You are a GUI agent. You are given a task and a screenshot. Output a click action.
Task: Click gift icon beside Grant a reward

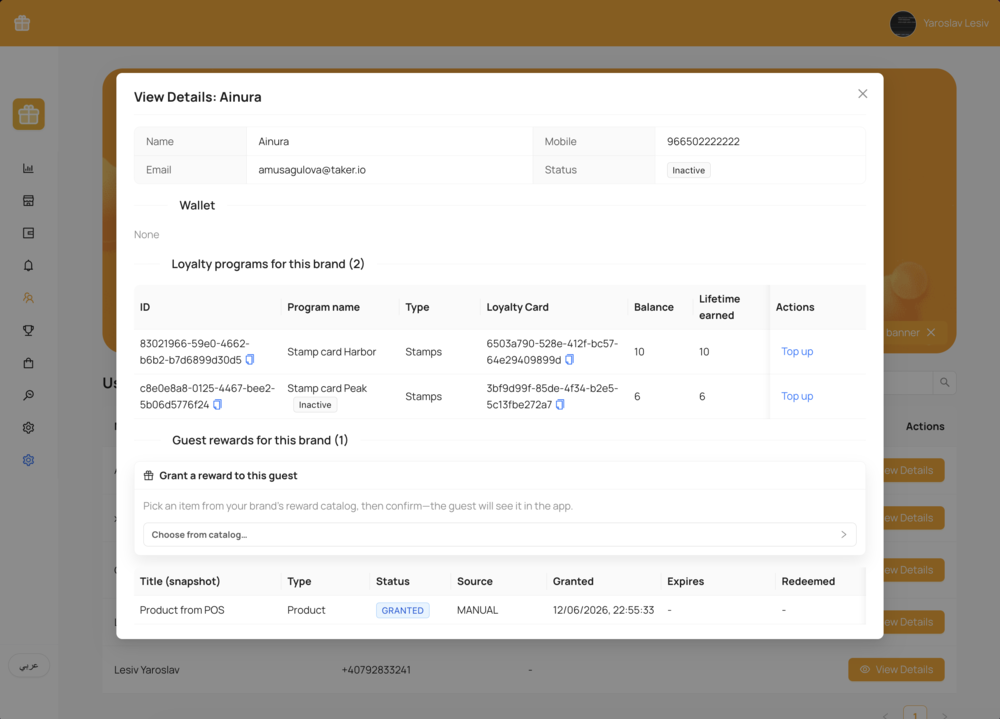tap(149, 475)
